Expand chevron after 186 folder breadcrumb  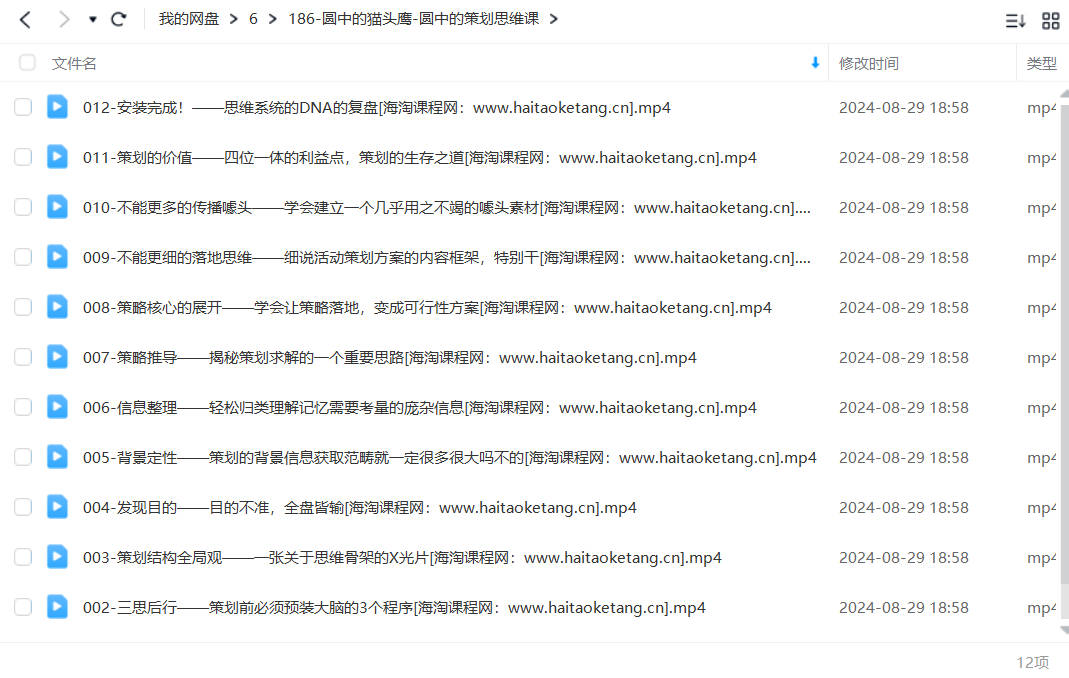554,19
